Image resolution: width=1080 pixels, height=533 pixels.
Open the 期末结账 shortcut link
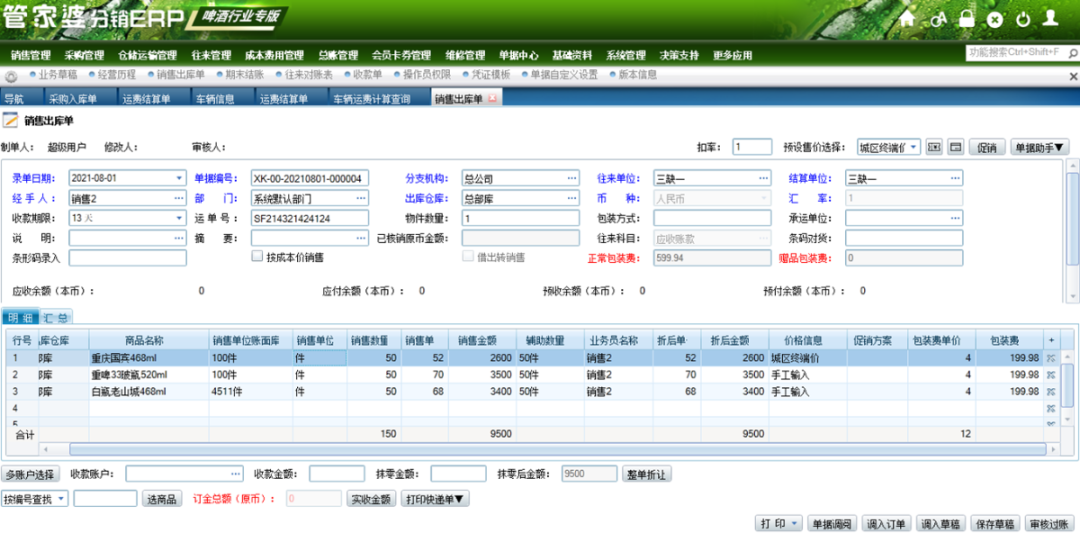pos(245,75)
